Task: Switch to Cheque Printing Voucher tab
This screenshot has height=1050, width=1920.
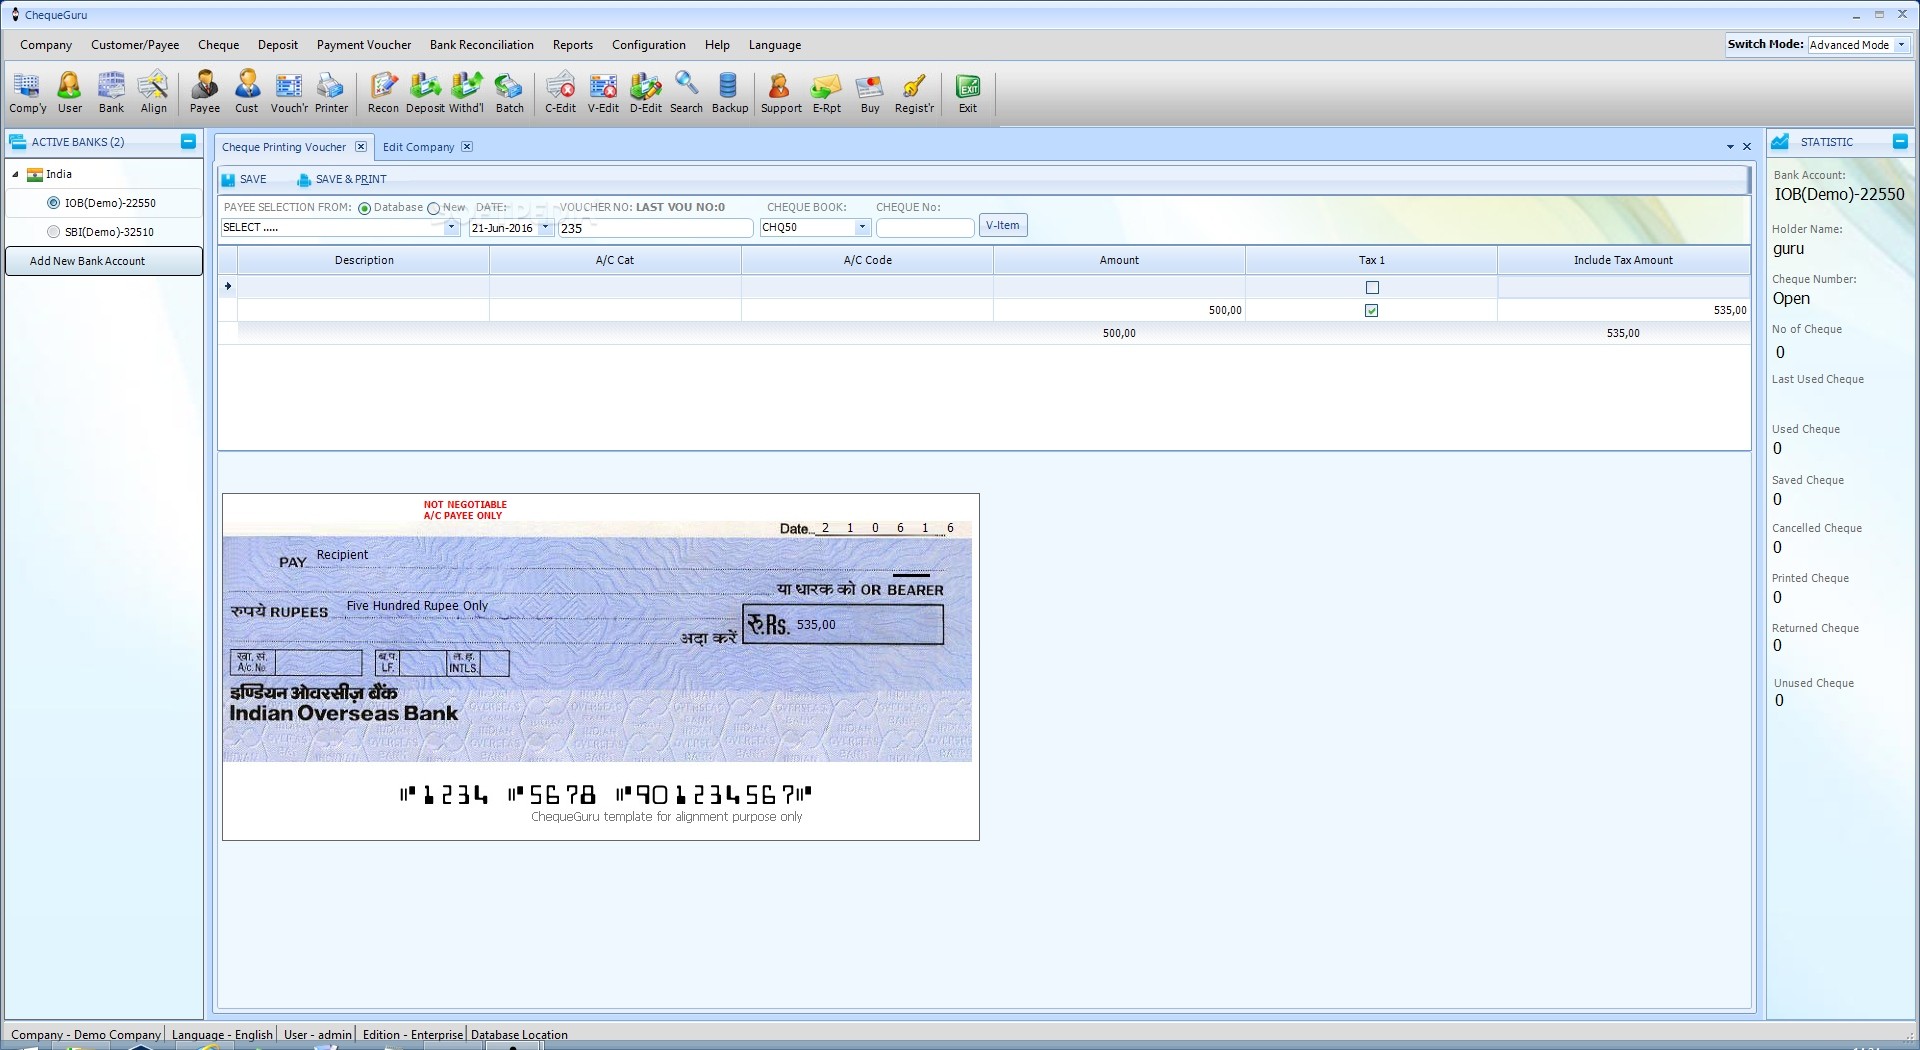Action: [284, 147]
